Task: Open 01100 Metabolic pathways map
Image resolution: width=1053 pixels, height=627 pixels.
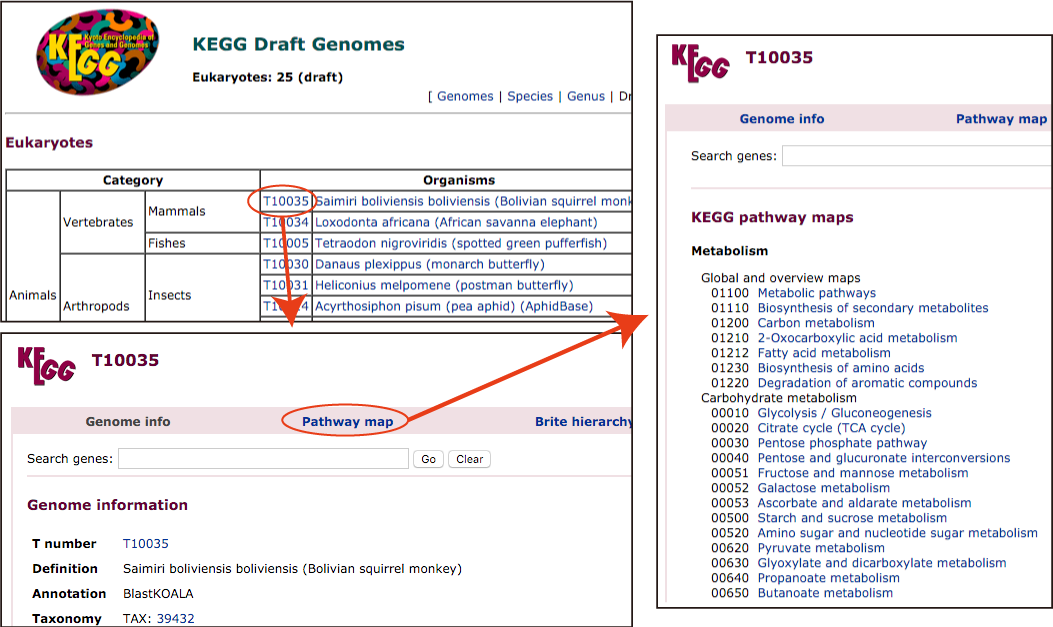Action: pos(817,293)
